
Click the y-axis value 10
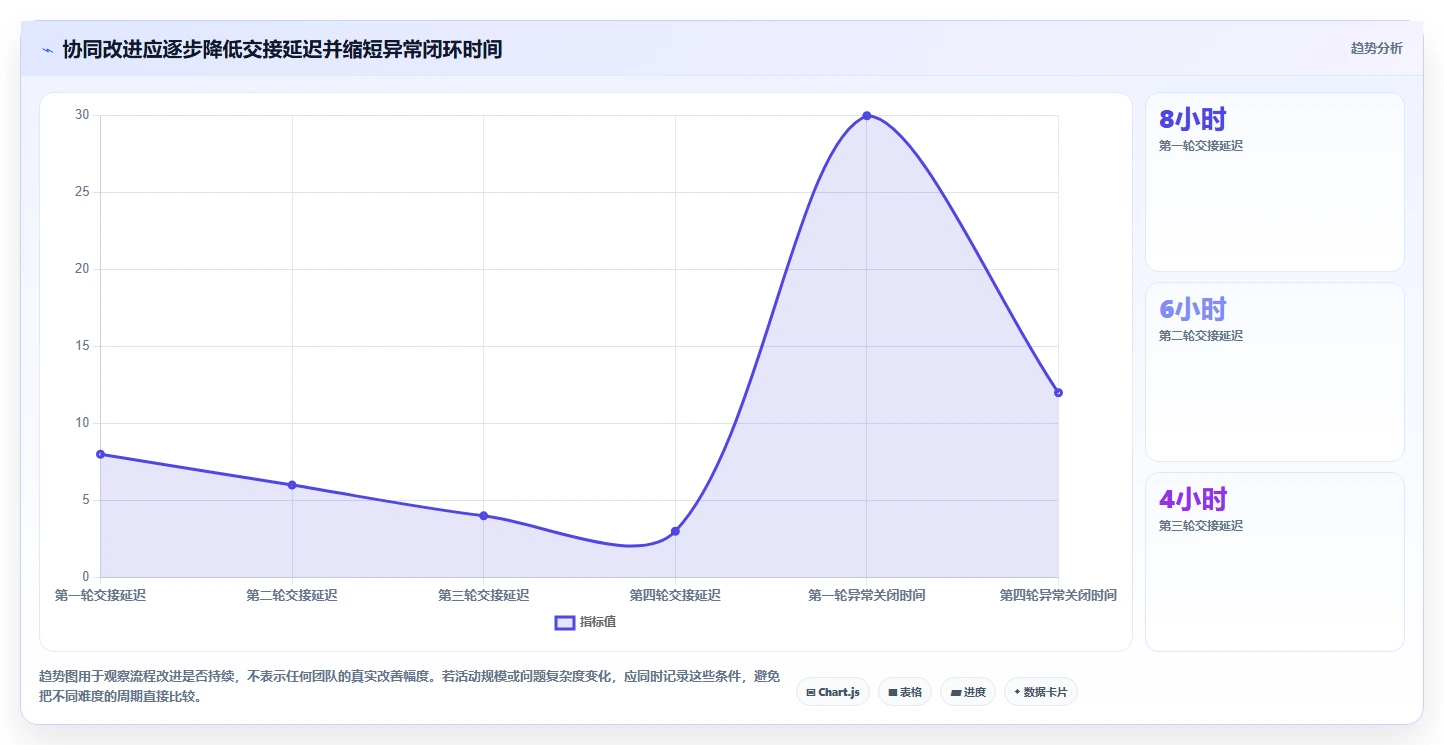82,423
